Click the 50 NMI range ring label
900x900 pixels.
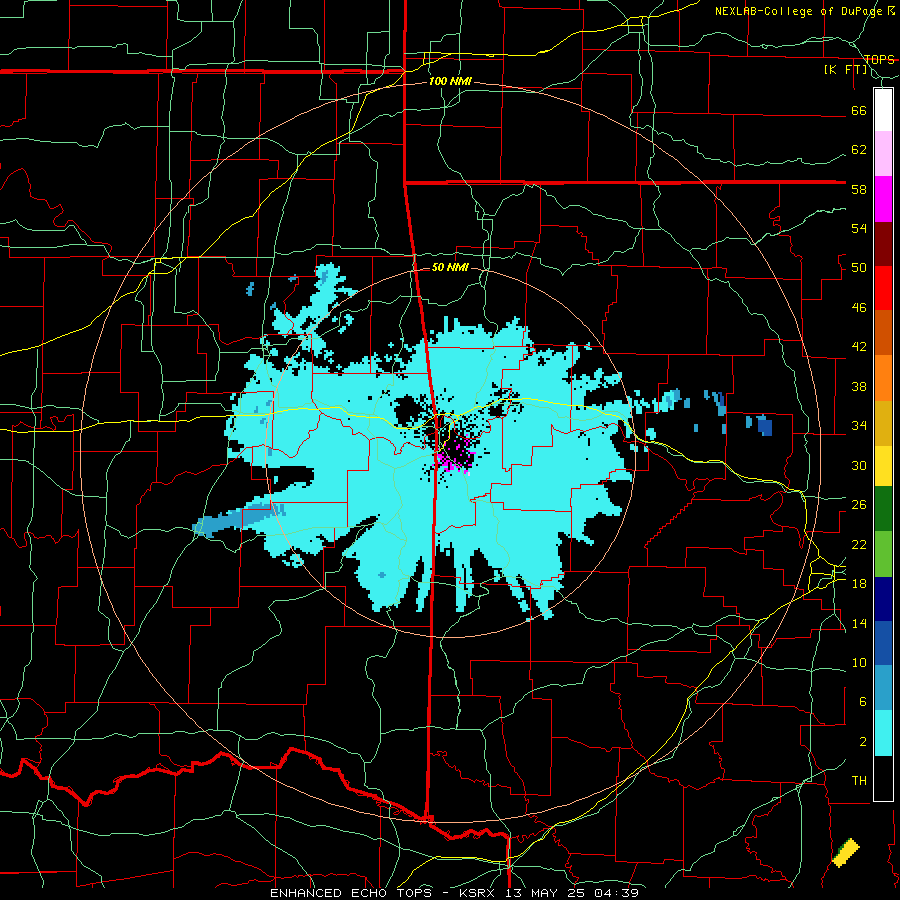(450, 267)
